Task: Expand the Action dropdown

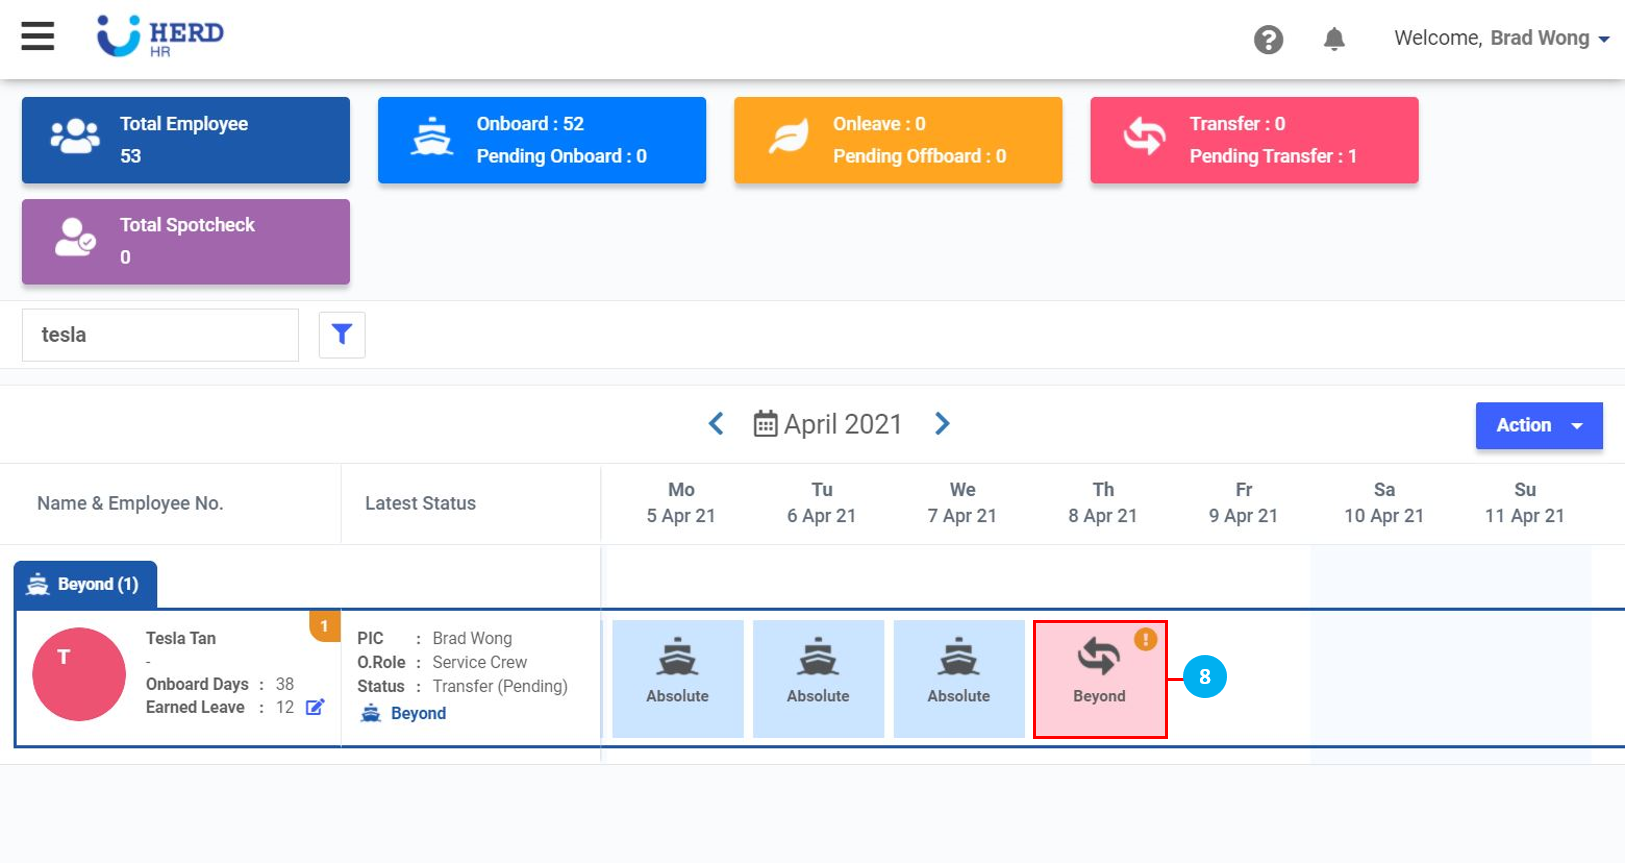Action: pyautogui.click(x=1538, y=425)
